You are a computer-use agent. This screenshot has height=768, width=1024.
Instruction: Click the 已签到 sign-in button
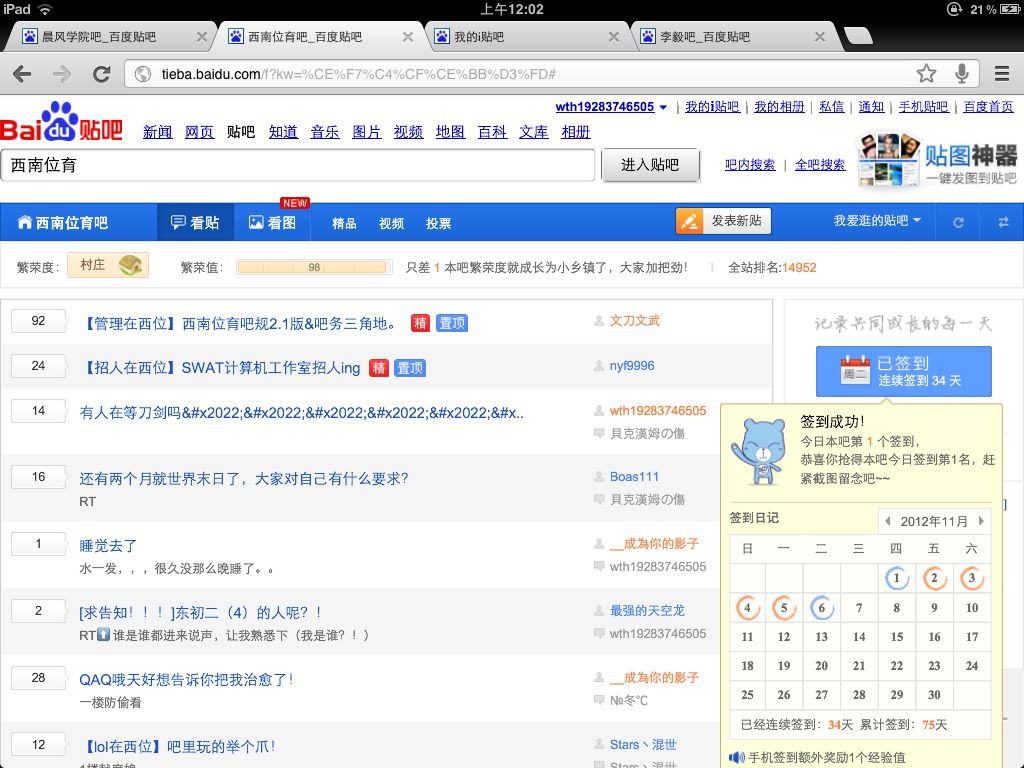[904, 371]
